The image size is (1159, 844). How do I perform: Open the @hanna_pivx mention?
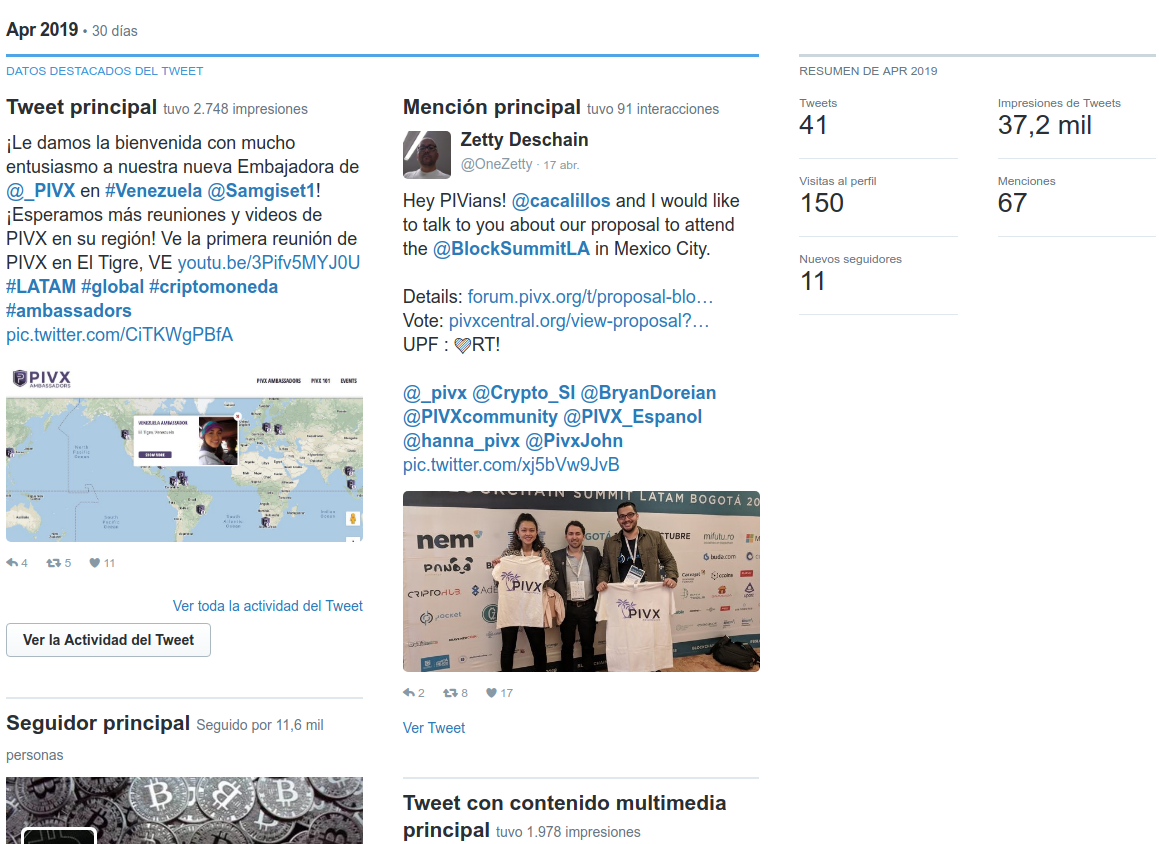pos(461,441)
